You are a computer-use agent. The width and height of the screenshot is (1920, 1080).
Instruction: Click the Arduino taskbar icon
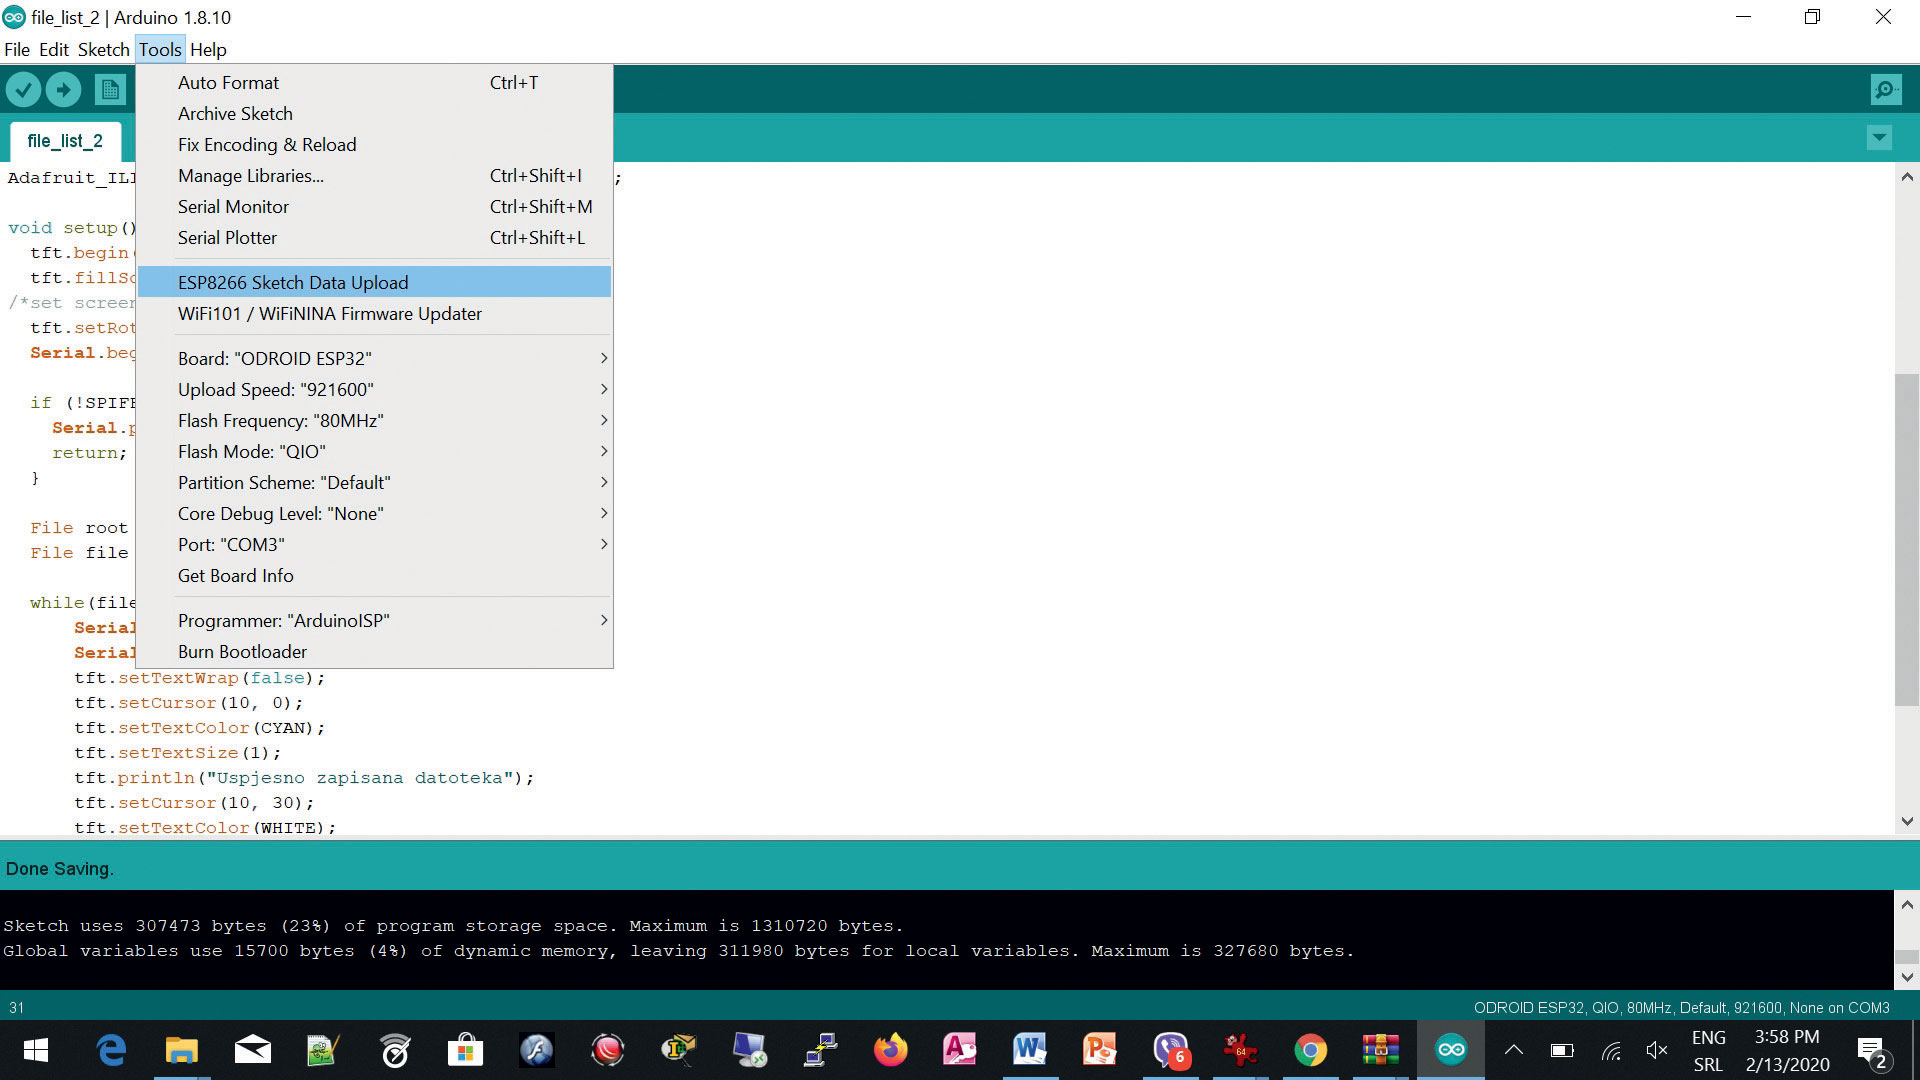[1450, 1050]
